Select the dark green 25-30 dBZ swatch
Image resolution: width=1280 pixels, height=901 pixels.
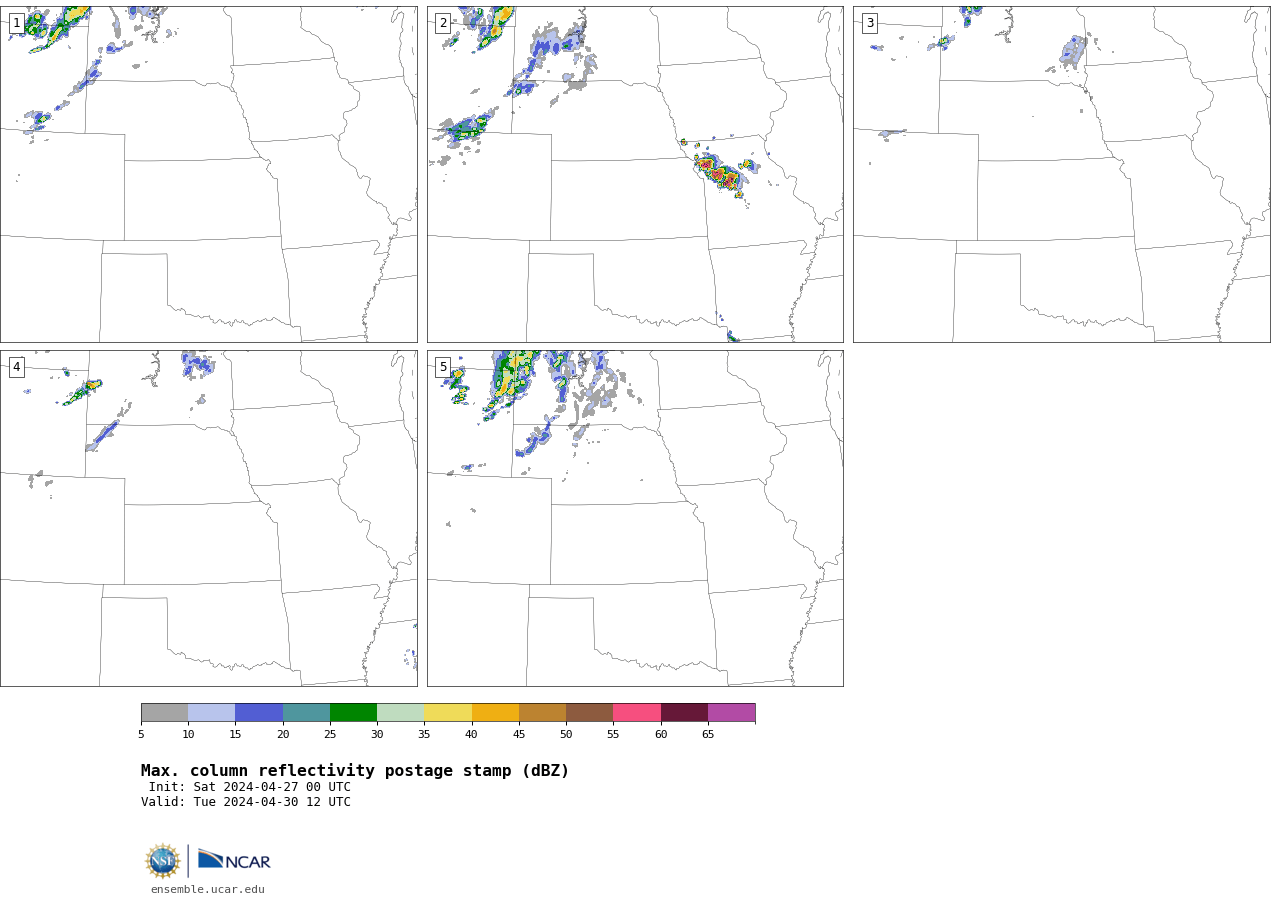(353, 713)
